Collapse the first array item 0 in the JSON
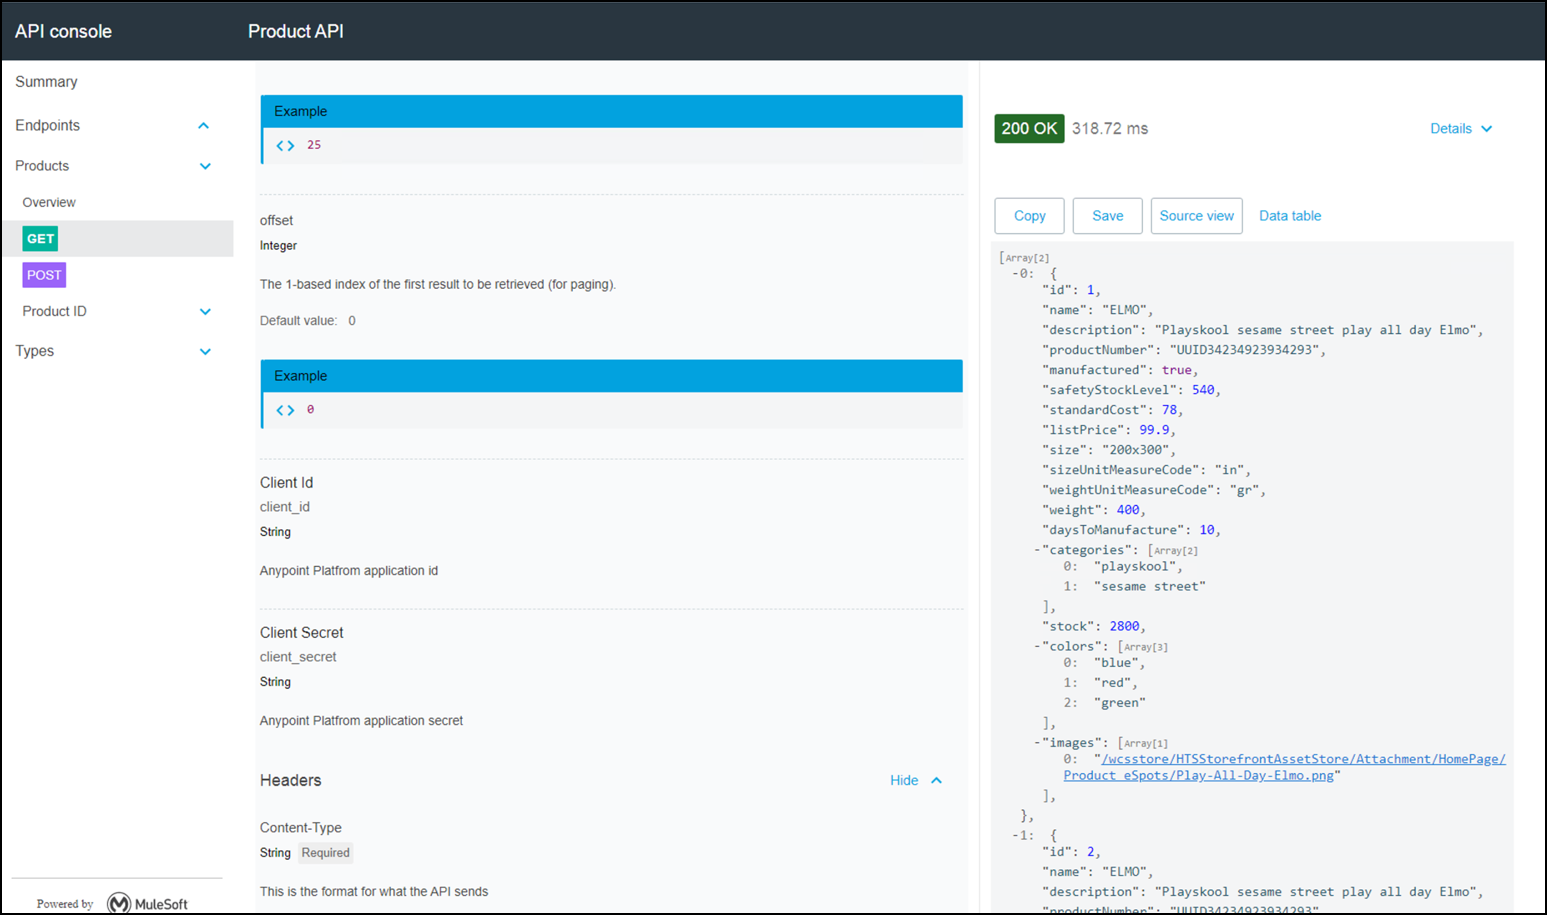The height and width of the screenshot is (915, 1547). pyautogui.click(x=1015, y=273)
